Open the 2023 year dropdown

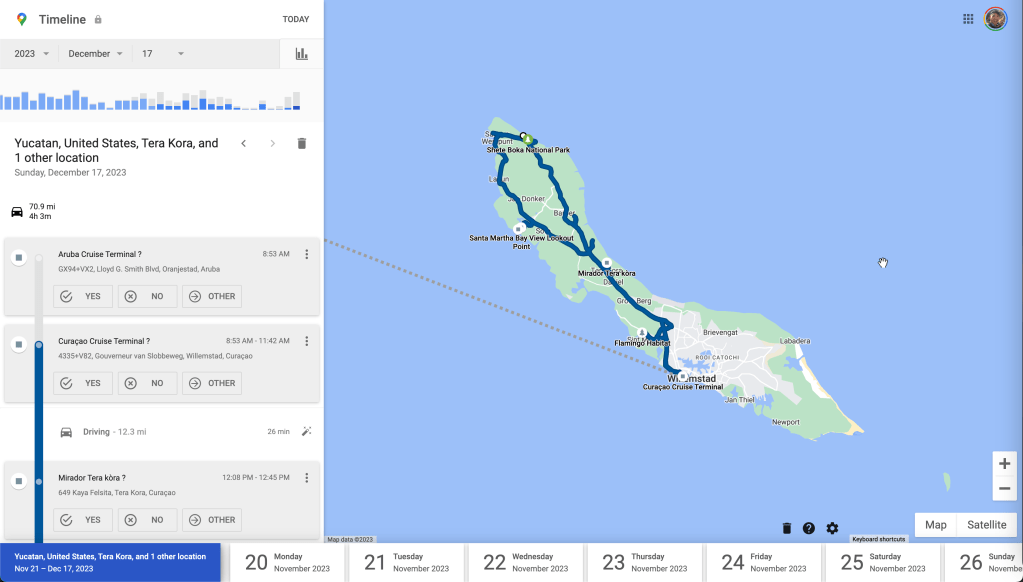tap(32, 54)
